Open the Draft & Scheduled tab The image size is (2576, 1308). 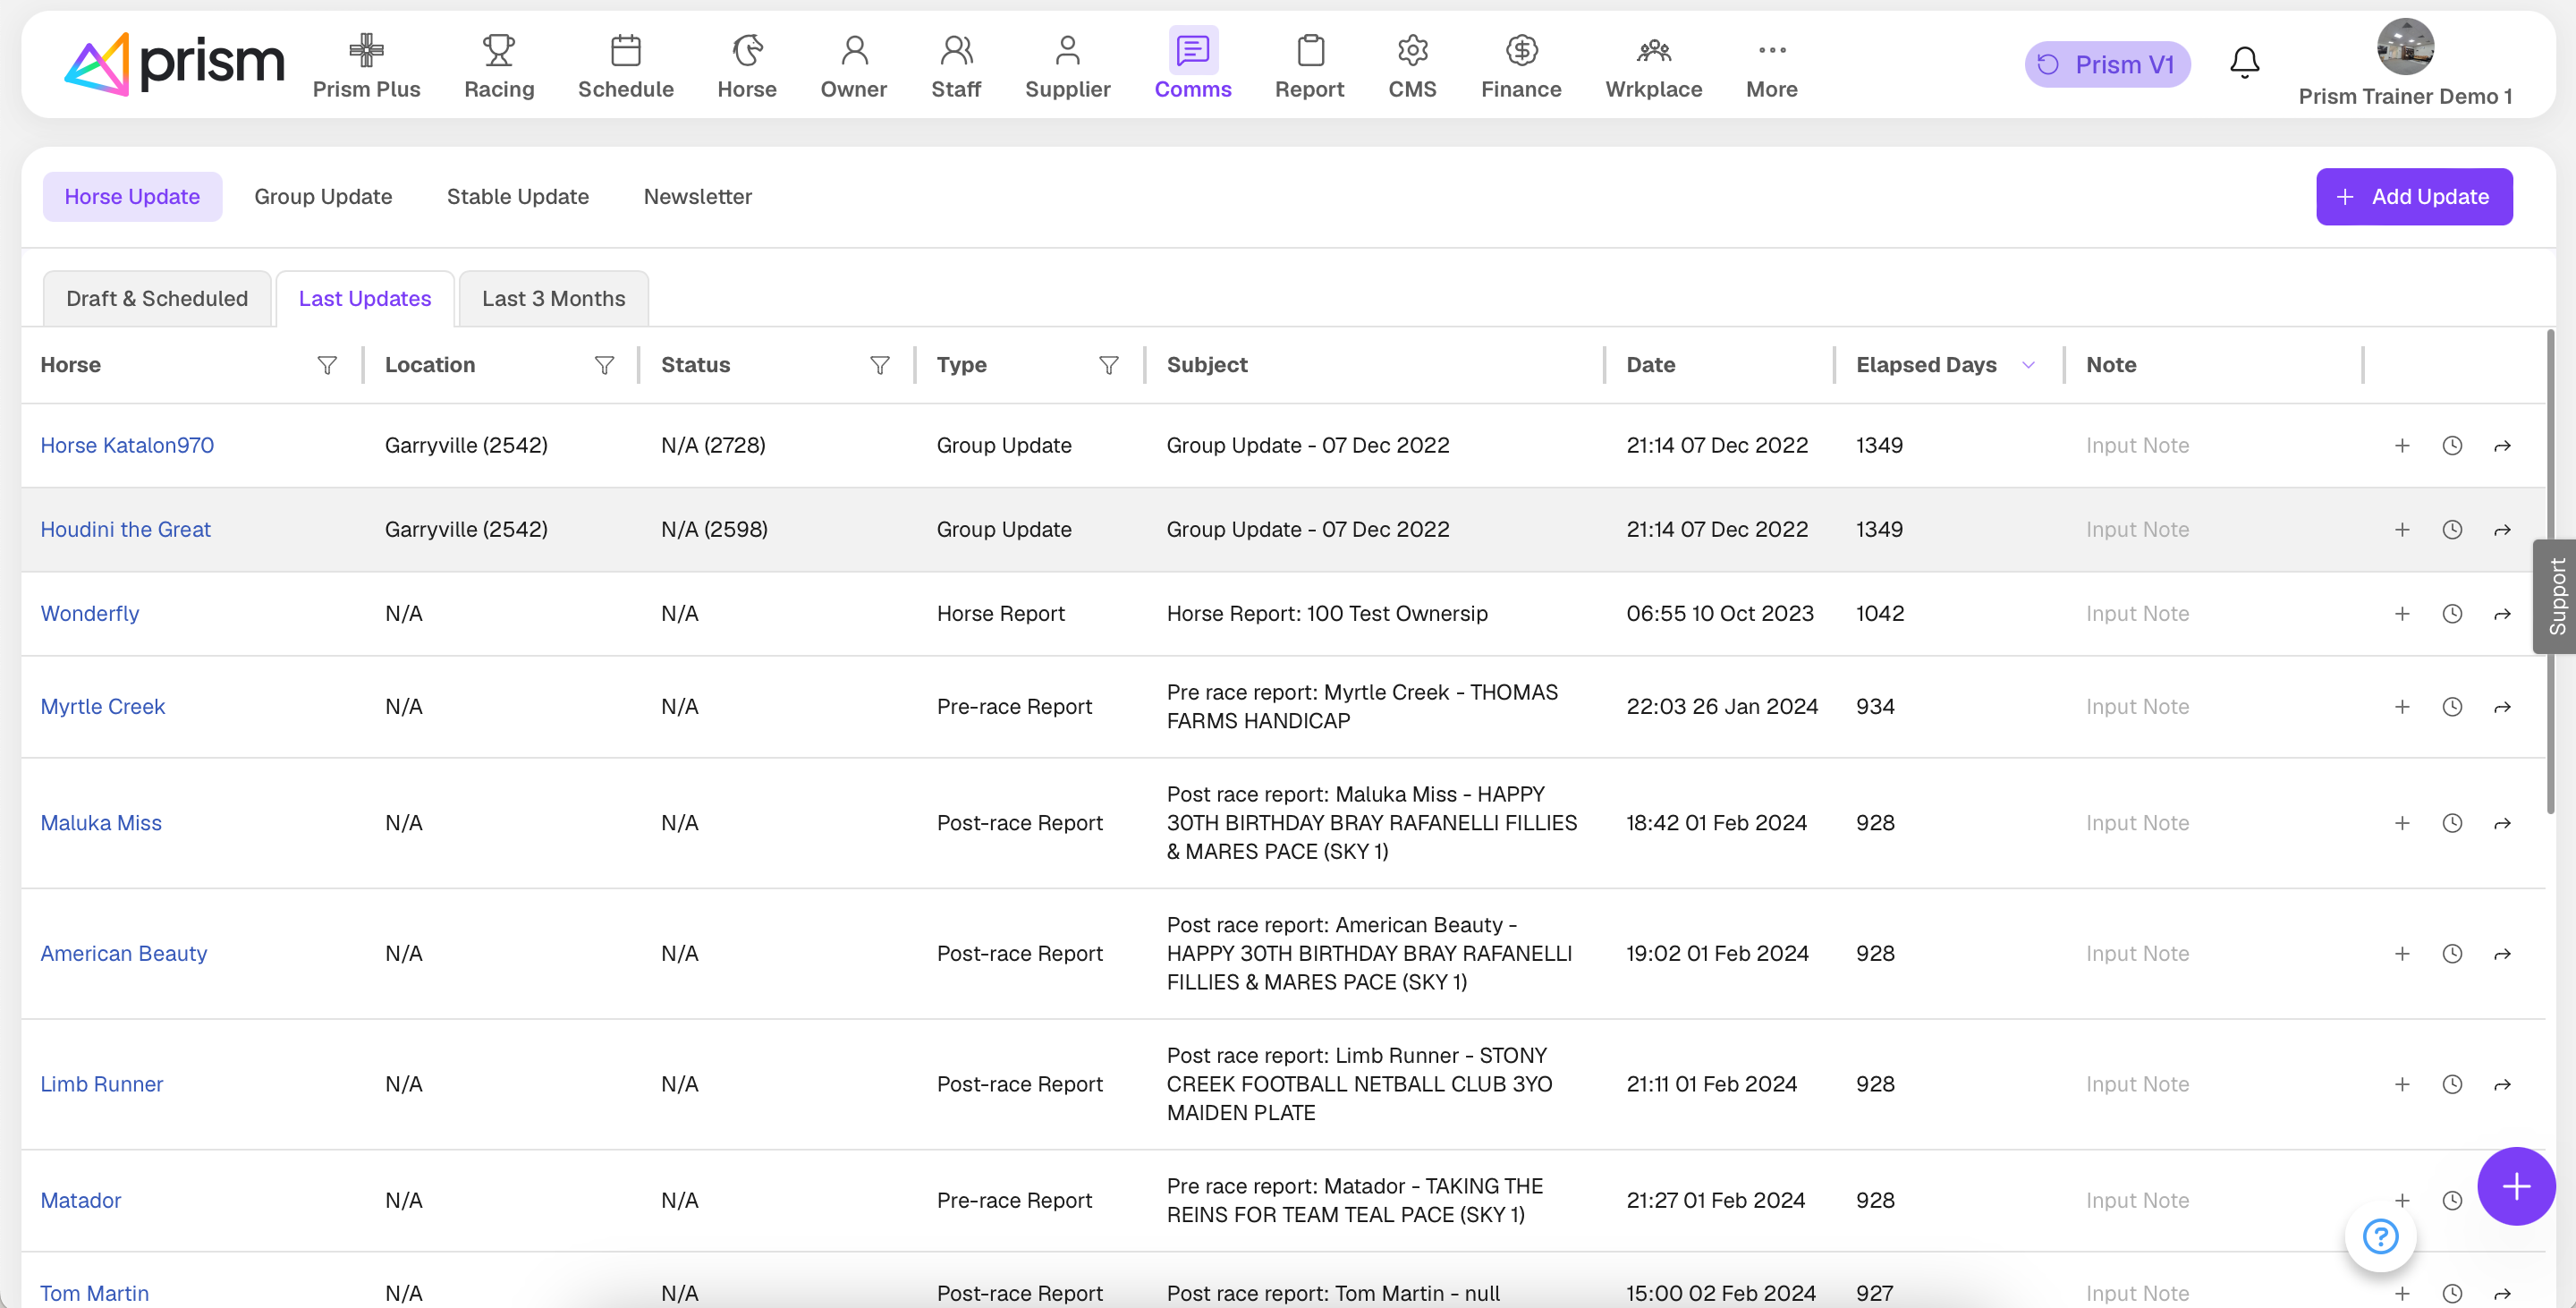tap(157, 299)
